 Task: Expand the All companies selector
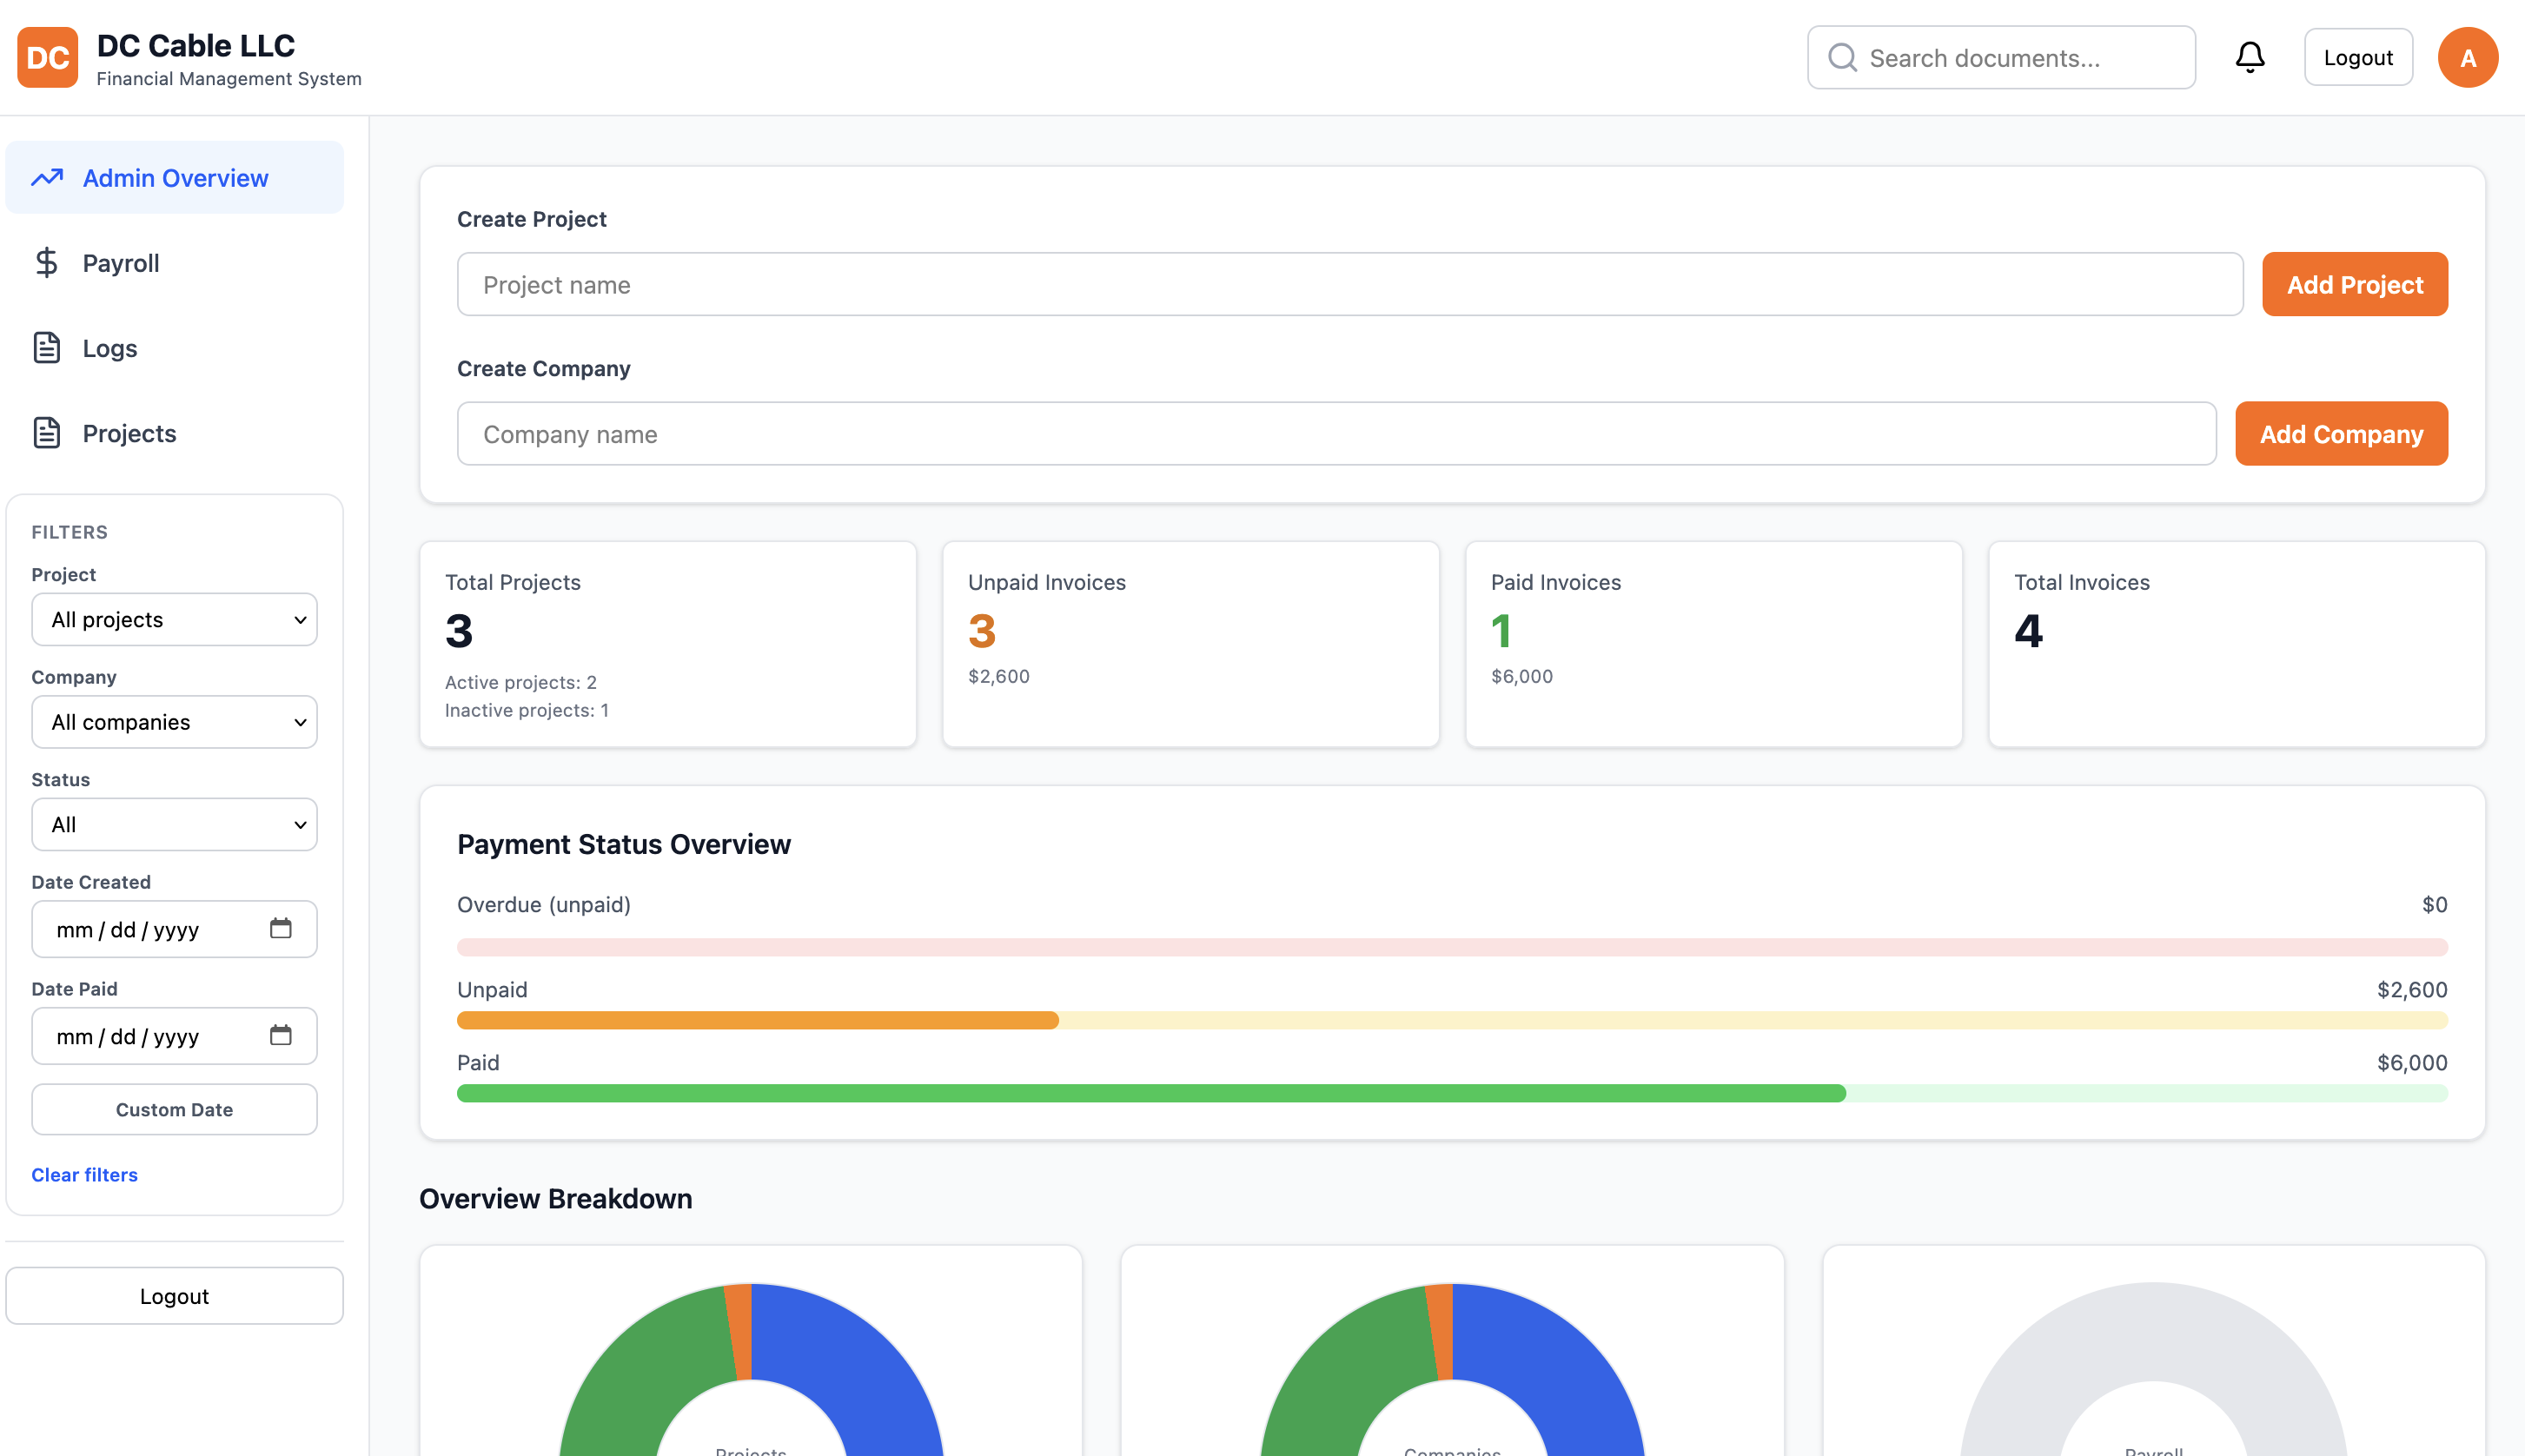point(174,722)
